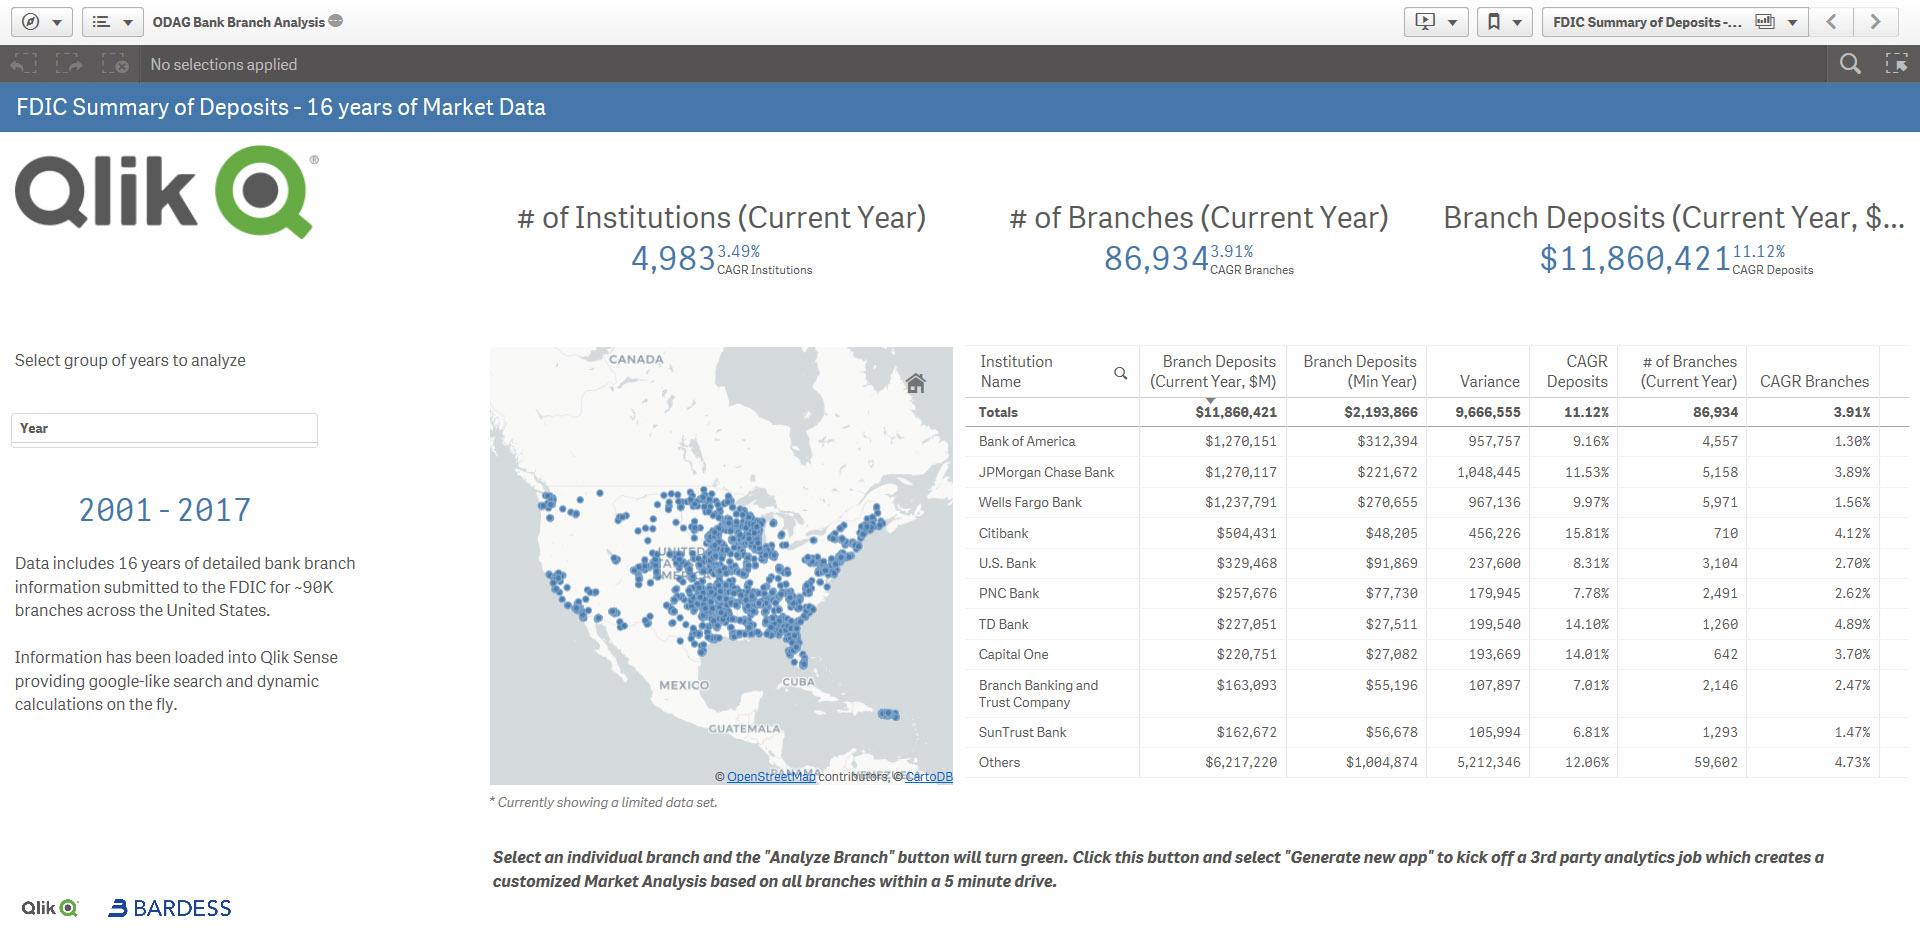This screenshot has width=1920, height=942.
Task: Step forward in selections
Action: click(69, 64)
